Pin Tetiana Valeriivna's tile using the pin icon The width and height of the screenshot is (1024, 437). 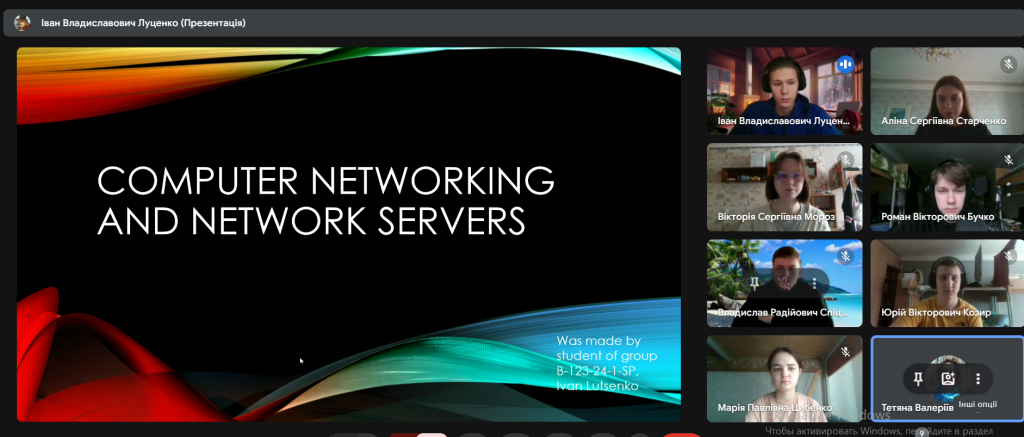[x=917, y=379]
